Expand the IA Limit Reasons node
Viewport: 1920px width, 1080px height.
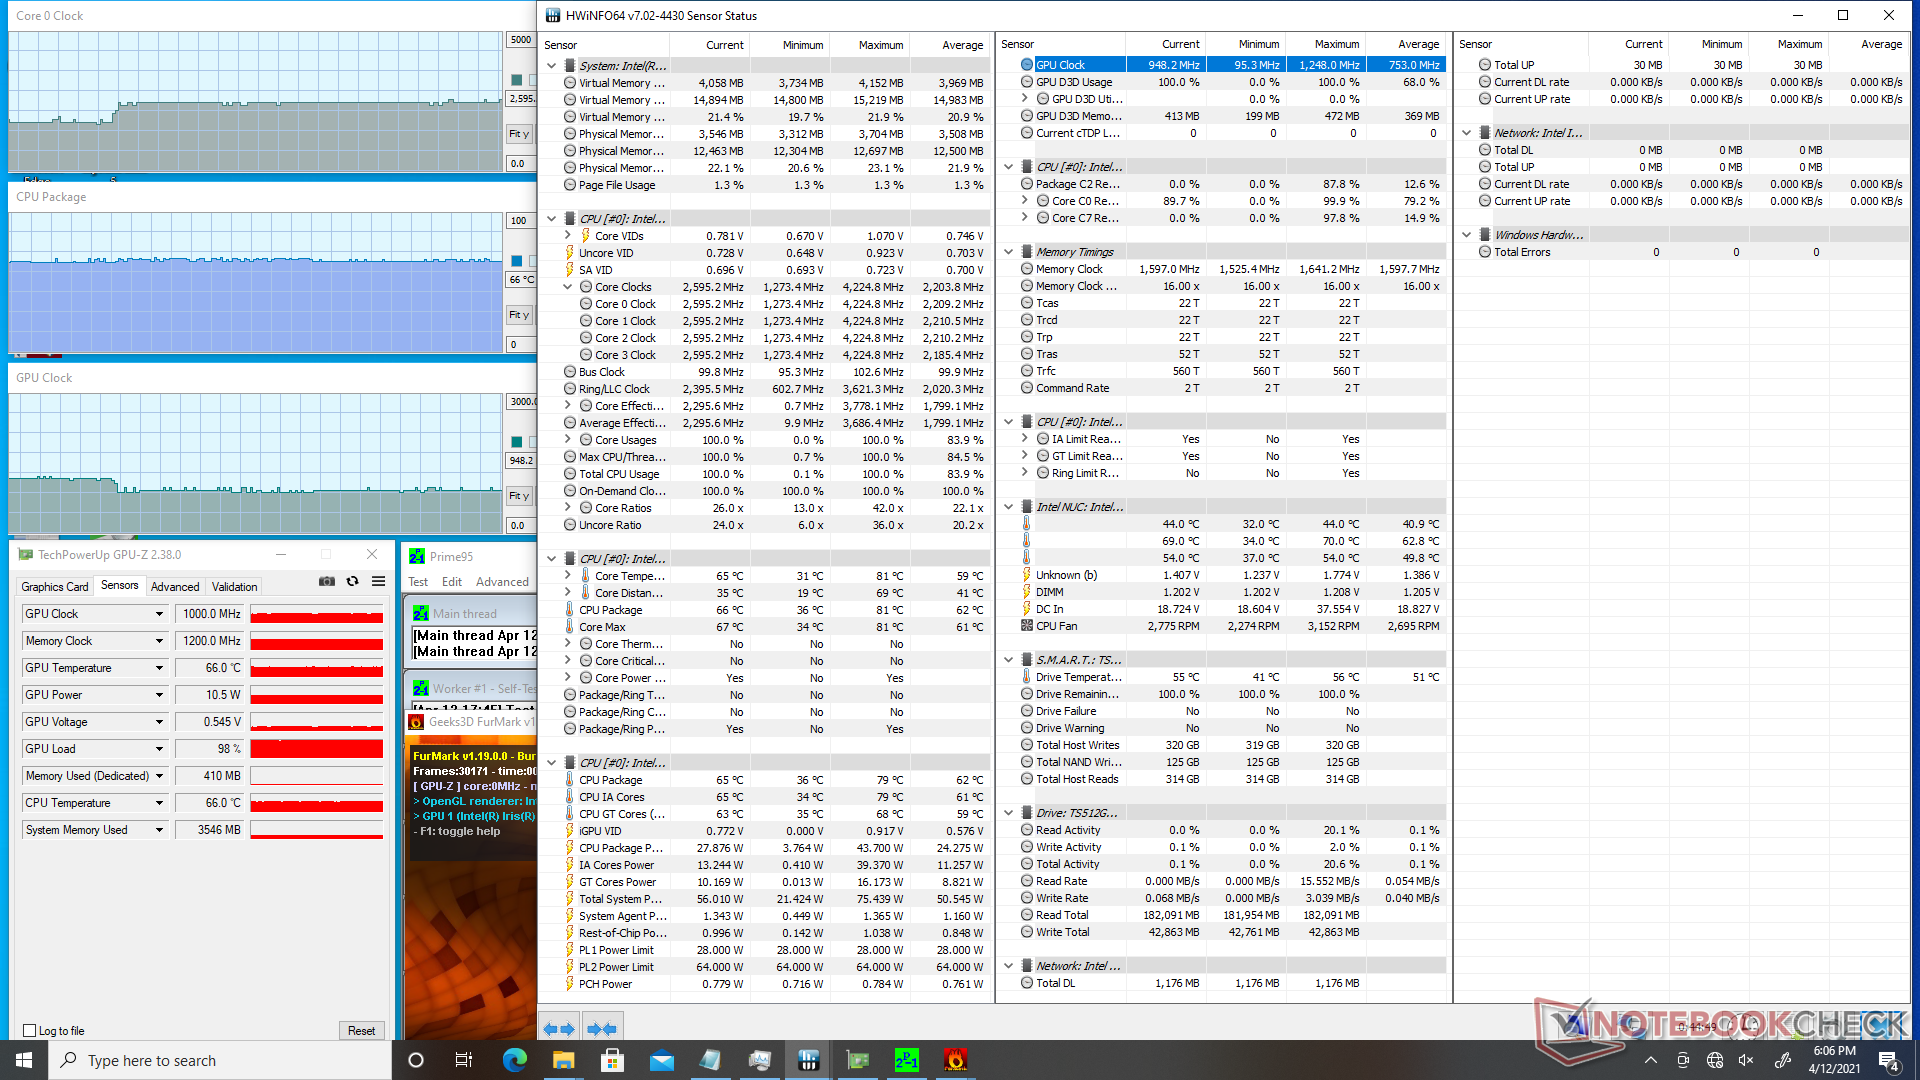tap(1025, 439)
